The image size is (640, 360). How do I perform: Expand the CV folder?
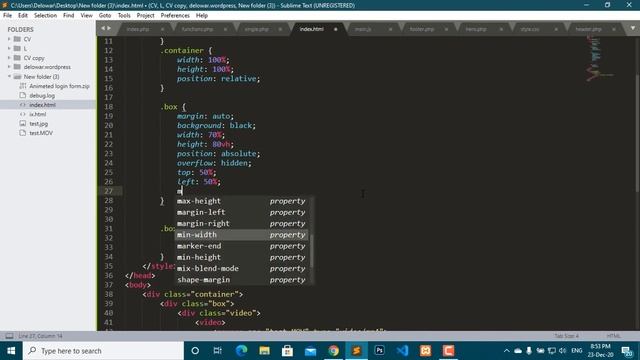click(x=9, y=39)
